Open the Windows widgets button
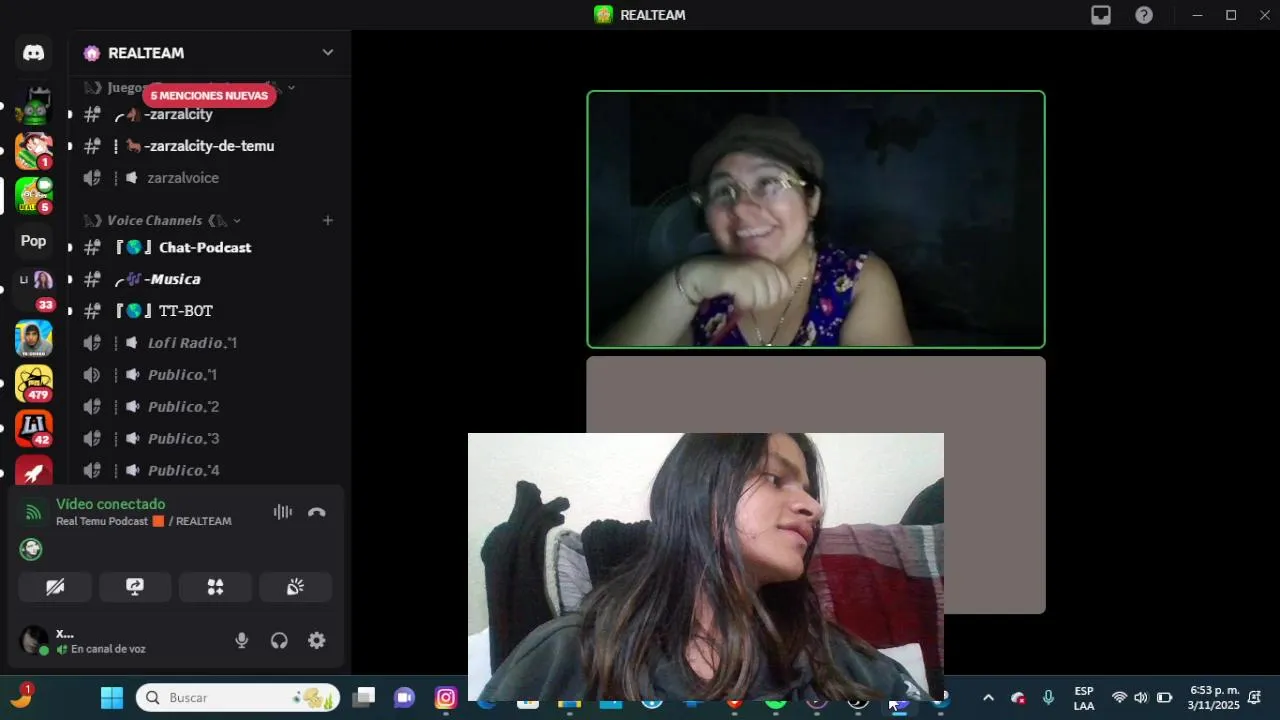The height and width of the screenshot is (720, 1280). click(21, 697)
